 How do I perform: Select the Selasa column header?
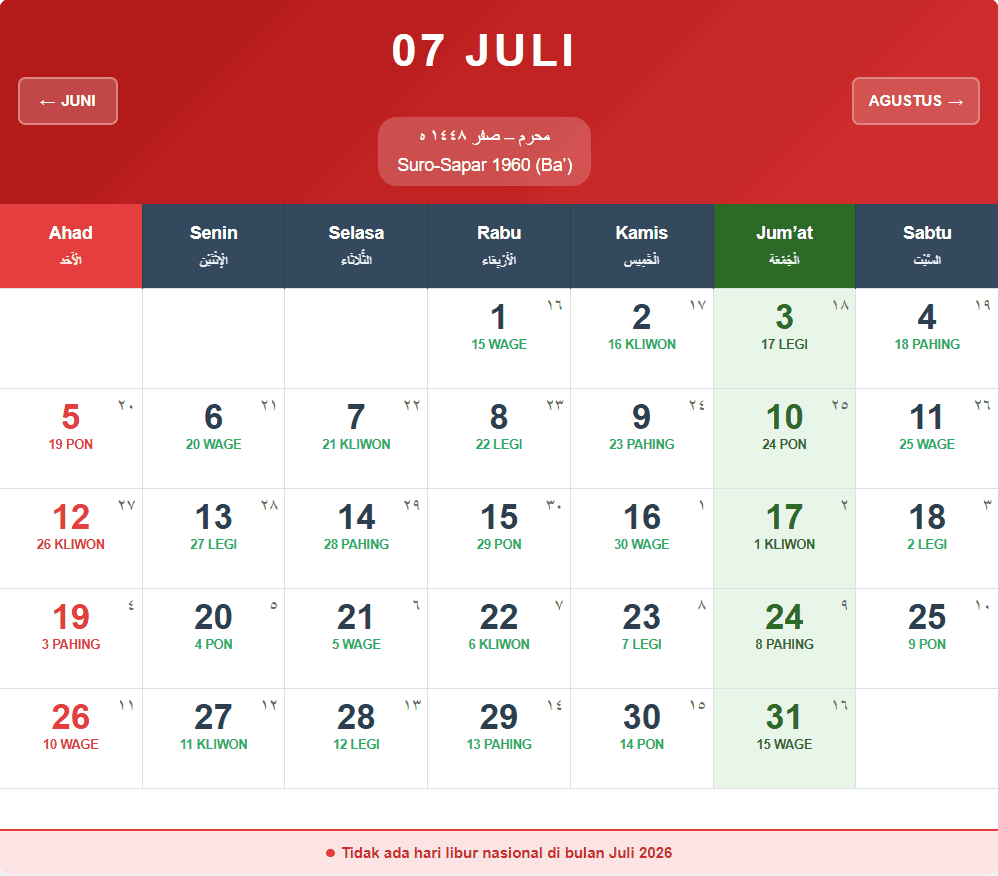(x=356, y=246)
